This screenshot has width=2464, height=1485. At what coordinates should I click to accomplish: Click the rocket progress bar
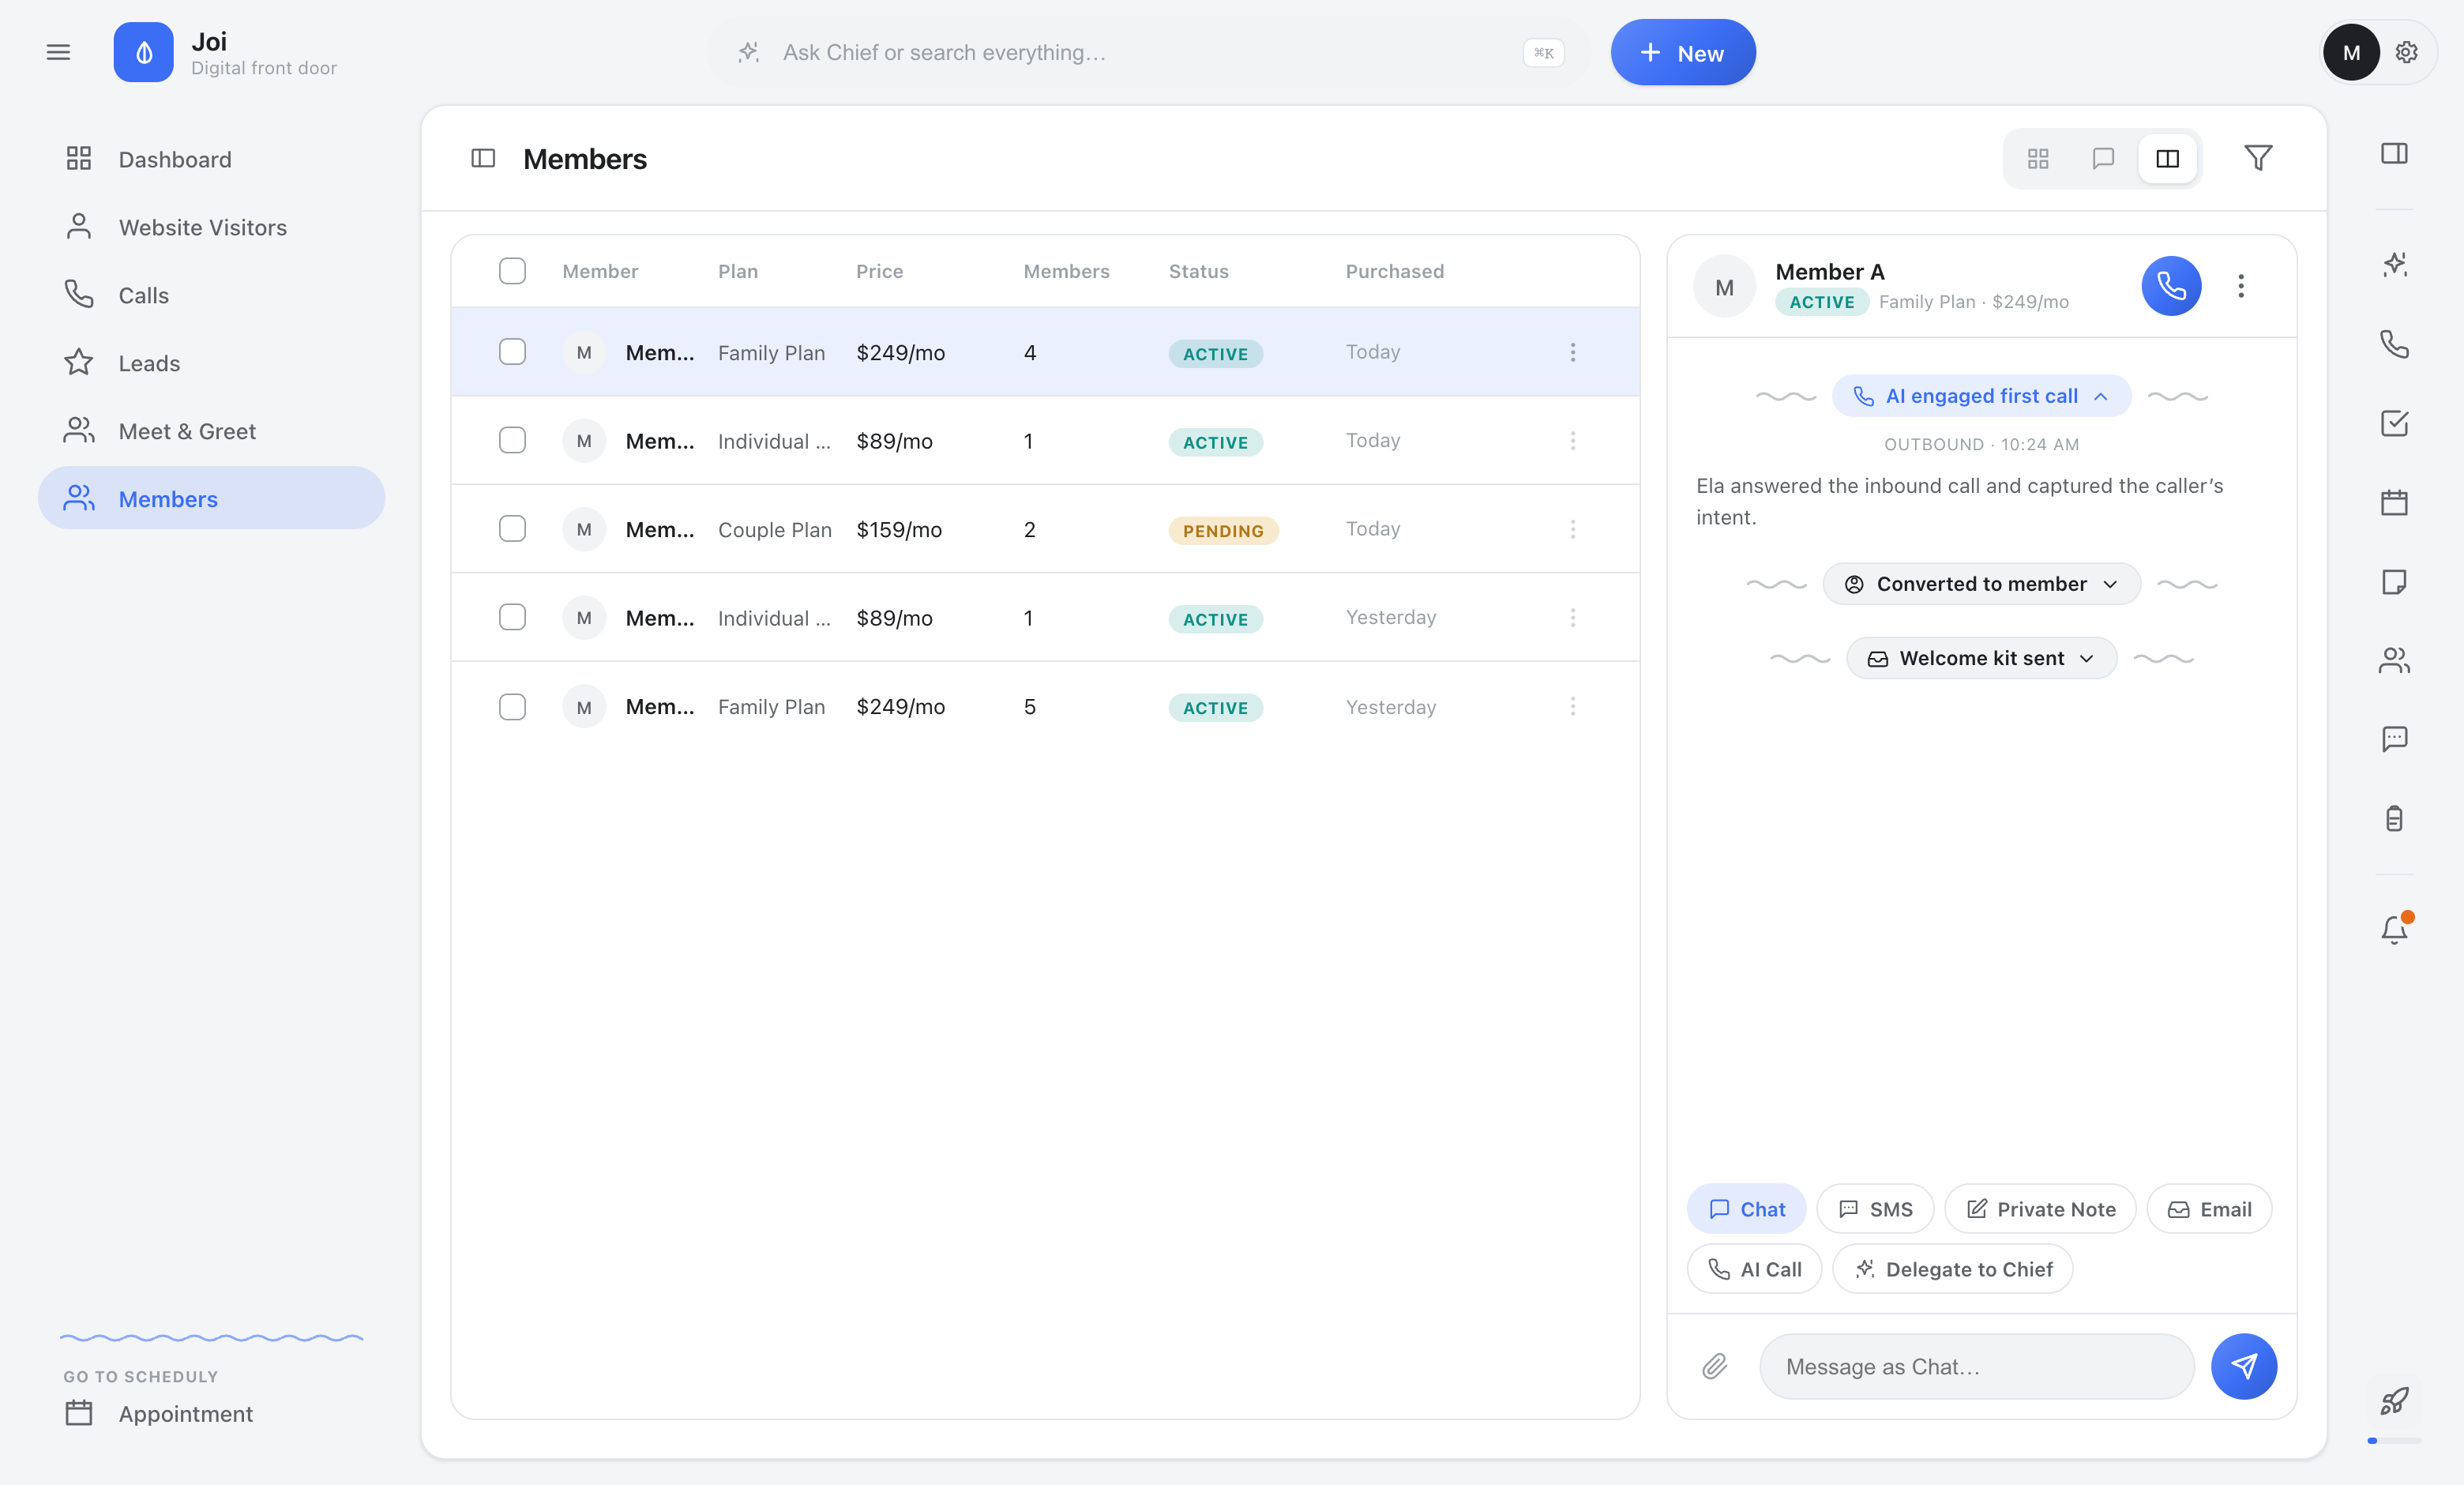(x=2394, y=1441)
